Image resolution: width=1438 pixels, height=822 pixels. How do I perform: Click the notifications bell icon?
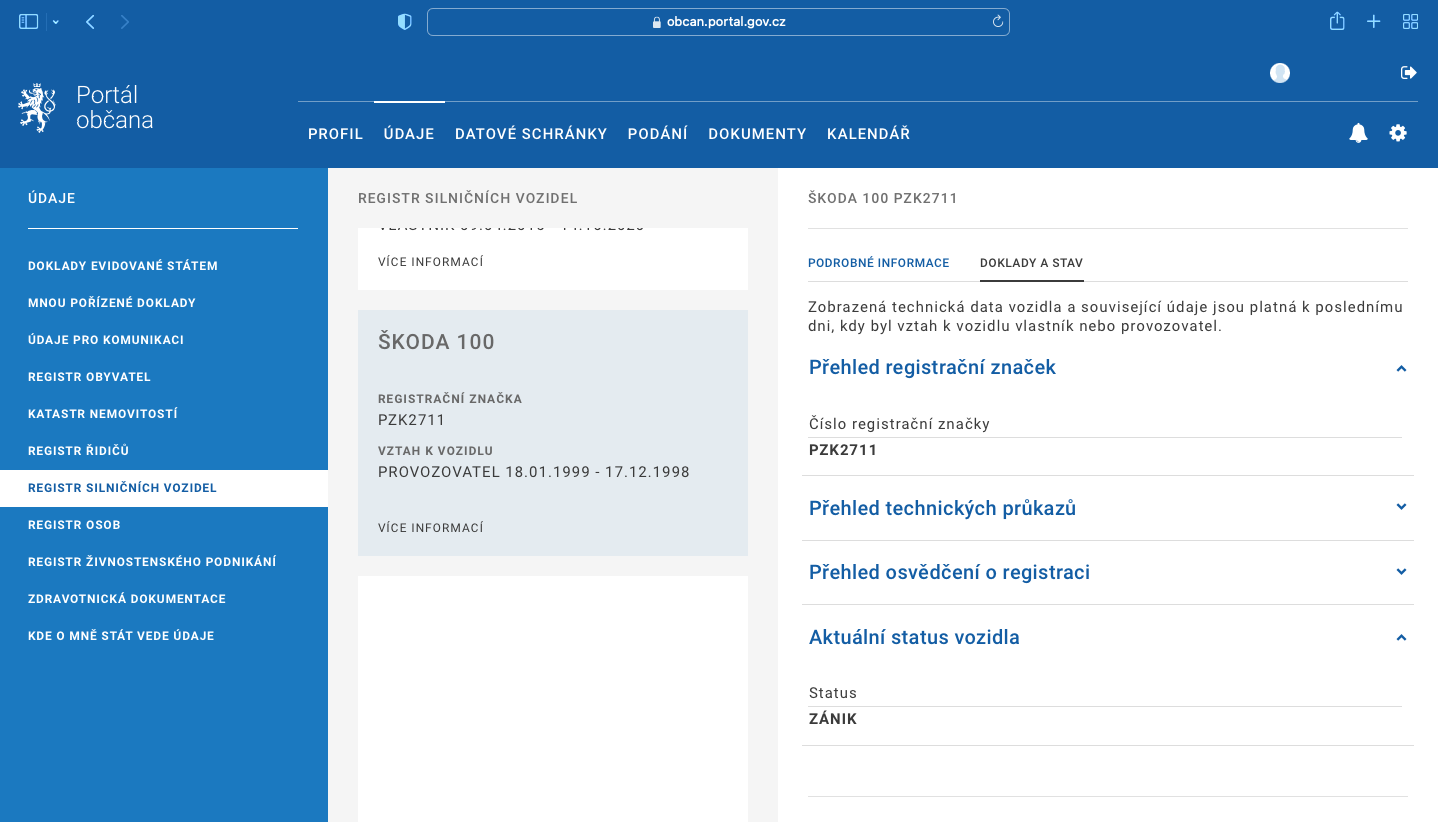[1358, 133]
